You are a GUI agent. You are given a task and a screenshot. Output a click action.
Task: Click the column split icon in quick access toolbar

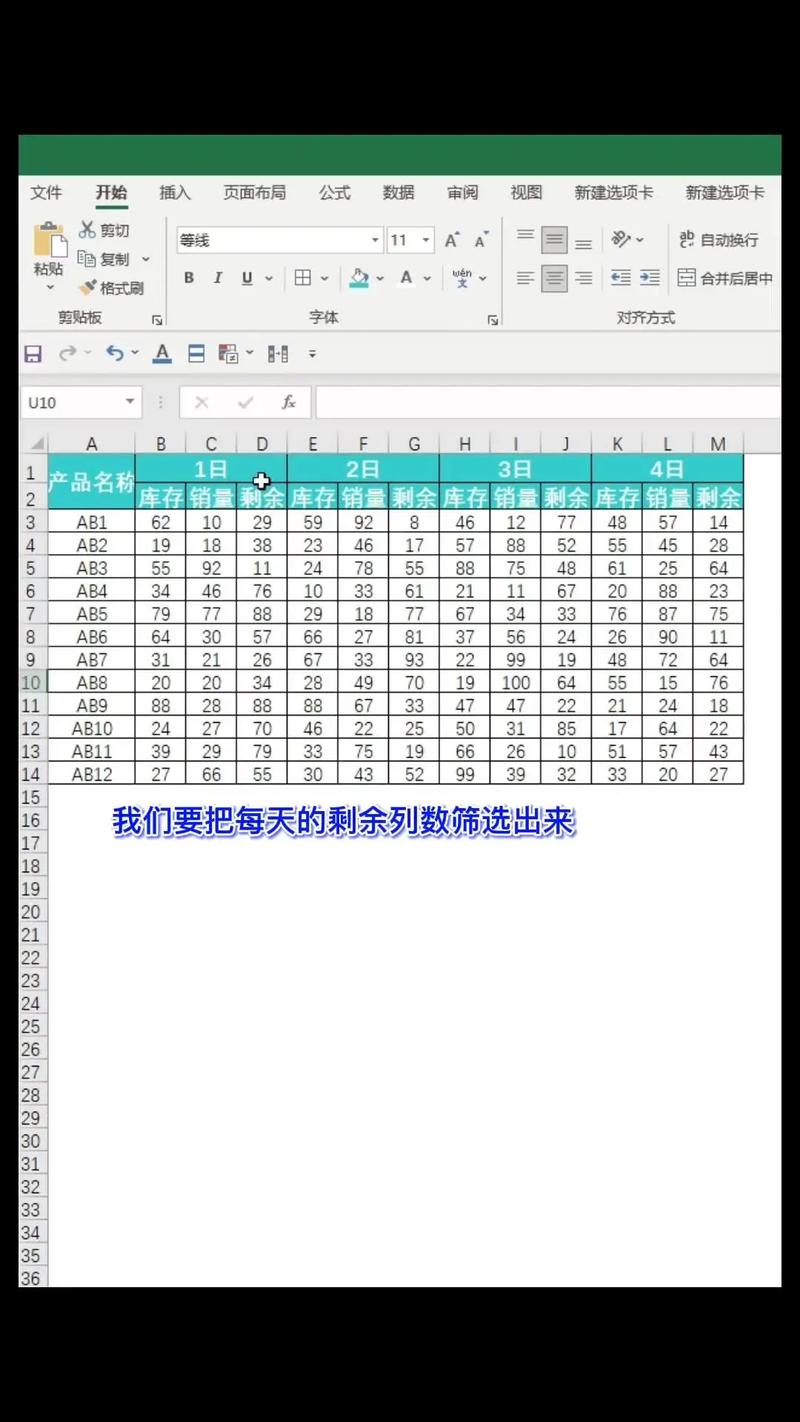click(x=279, y=354)
